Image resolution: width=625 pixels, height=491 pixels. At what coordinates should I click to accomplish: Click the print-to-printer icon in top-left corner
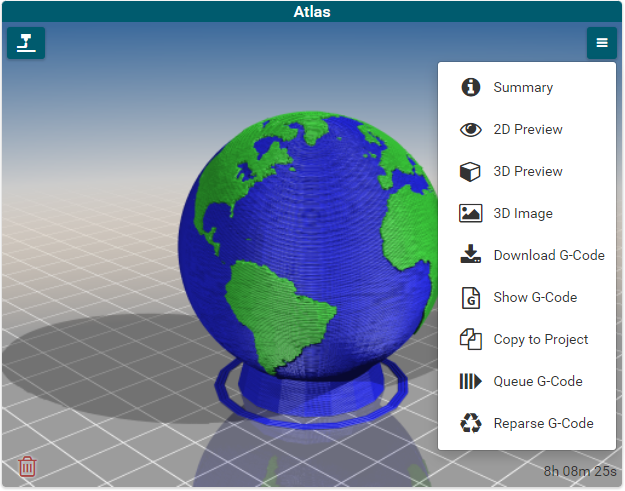(26, 43)
